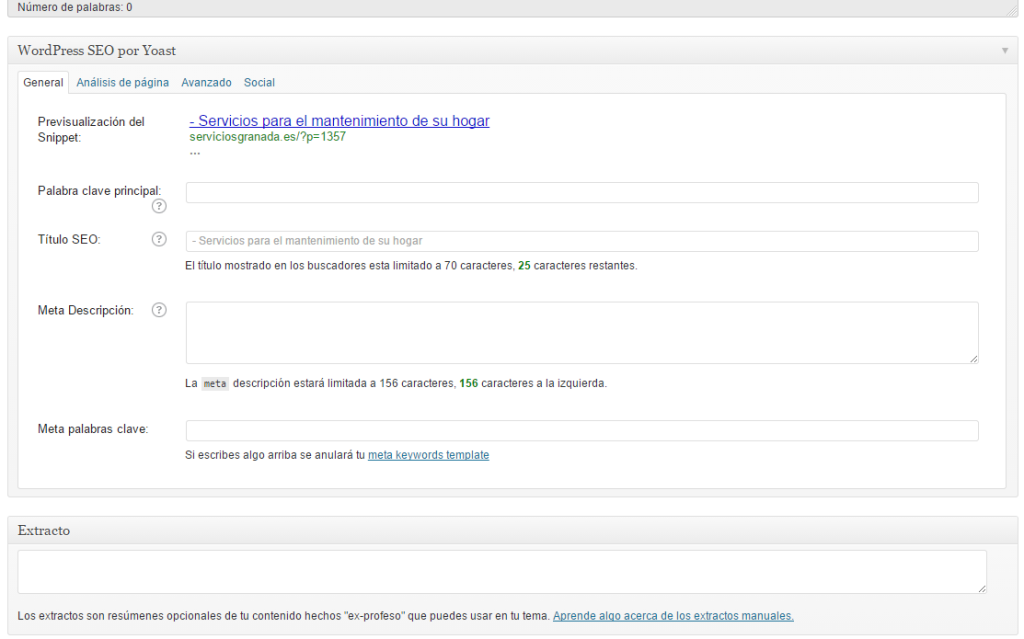Viewport: 1024px width, 639px height.
Task: Click the green snippet URL text
Action: [x=267, y=137]
